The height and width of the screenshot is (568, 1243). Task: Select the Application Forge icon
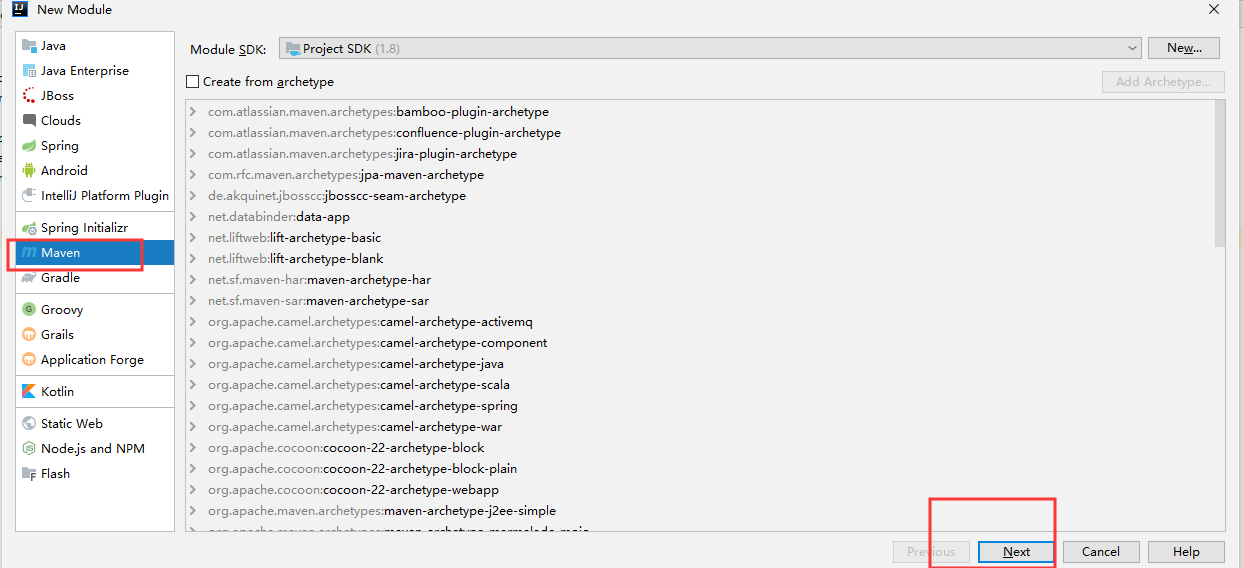coord(29,360)
